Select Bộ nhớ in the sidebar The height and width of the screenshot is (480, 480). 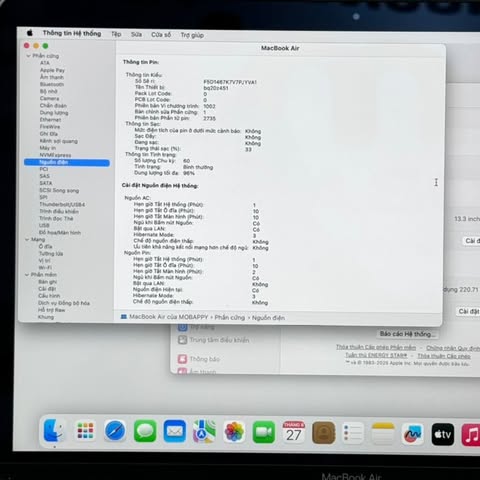49,91
